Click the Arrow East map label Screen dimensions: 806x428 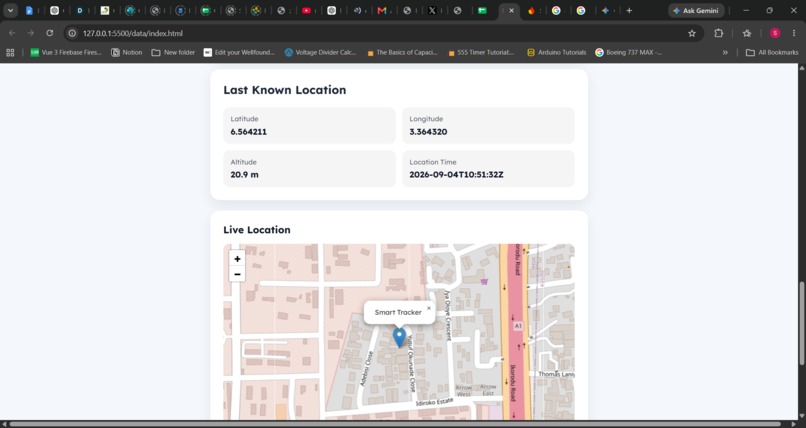click(488, 390)
